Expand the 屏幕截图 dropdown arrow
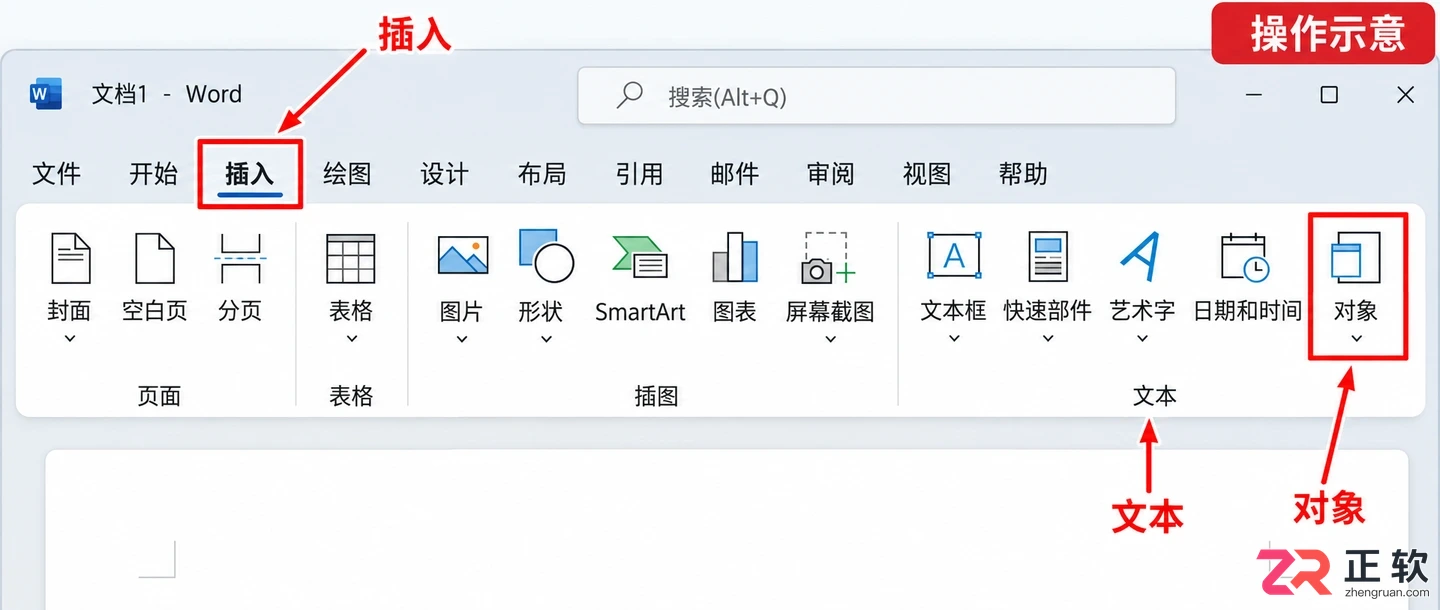Viewport: 1440px width, 610px height. point(830,339)
